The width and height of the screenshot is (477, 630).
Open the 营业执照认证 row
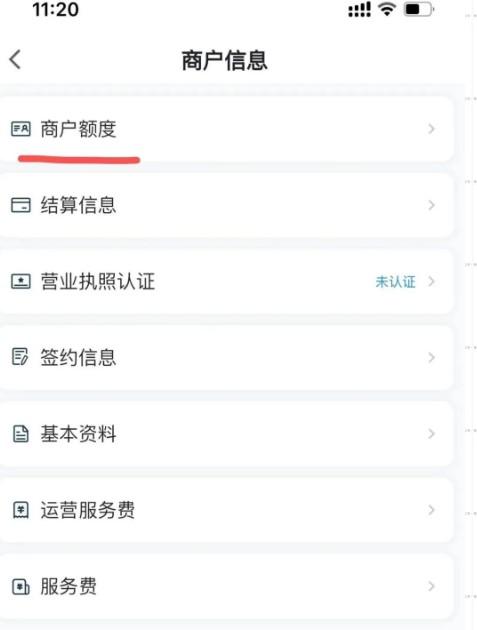[226, 281]
